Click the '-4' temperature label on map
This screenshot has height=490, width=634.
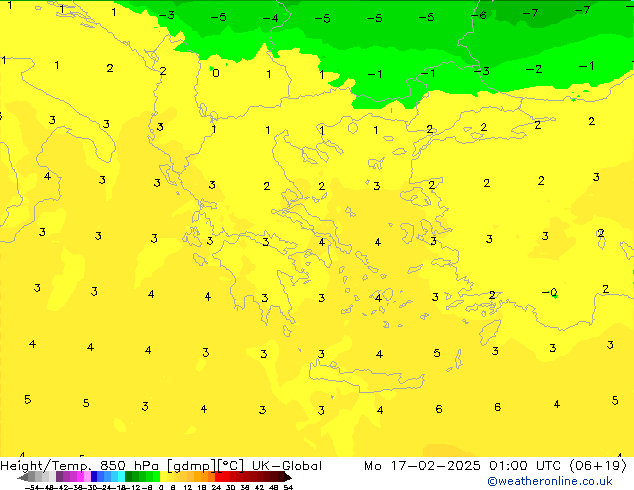[271, 18]
